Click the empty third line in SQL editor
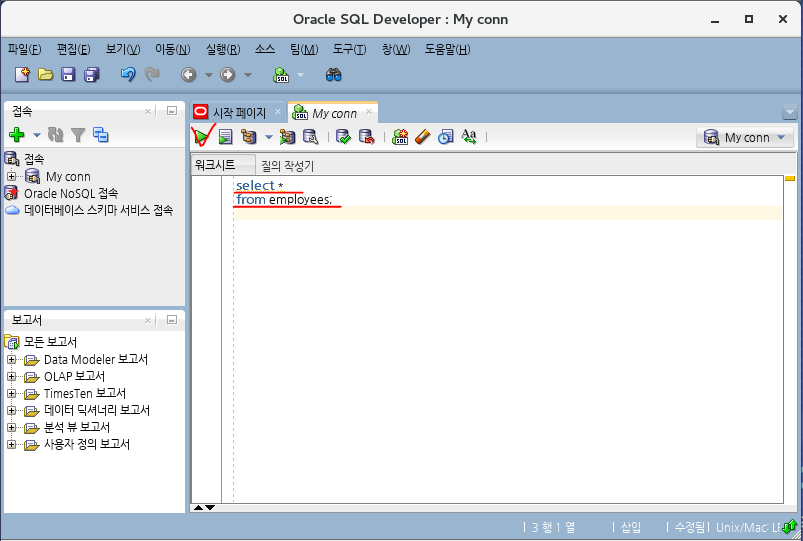Viewport: 803px width, 541px height. (509, 213)
